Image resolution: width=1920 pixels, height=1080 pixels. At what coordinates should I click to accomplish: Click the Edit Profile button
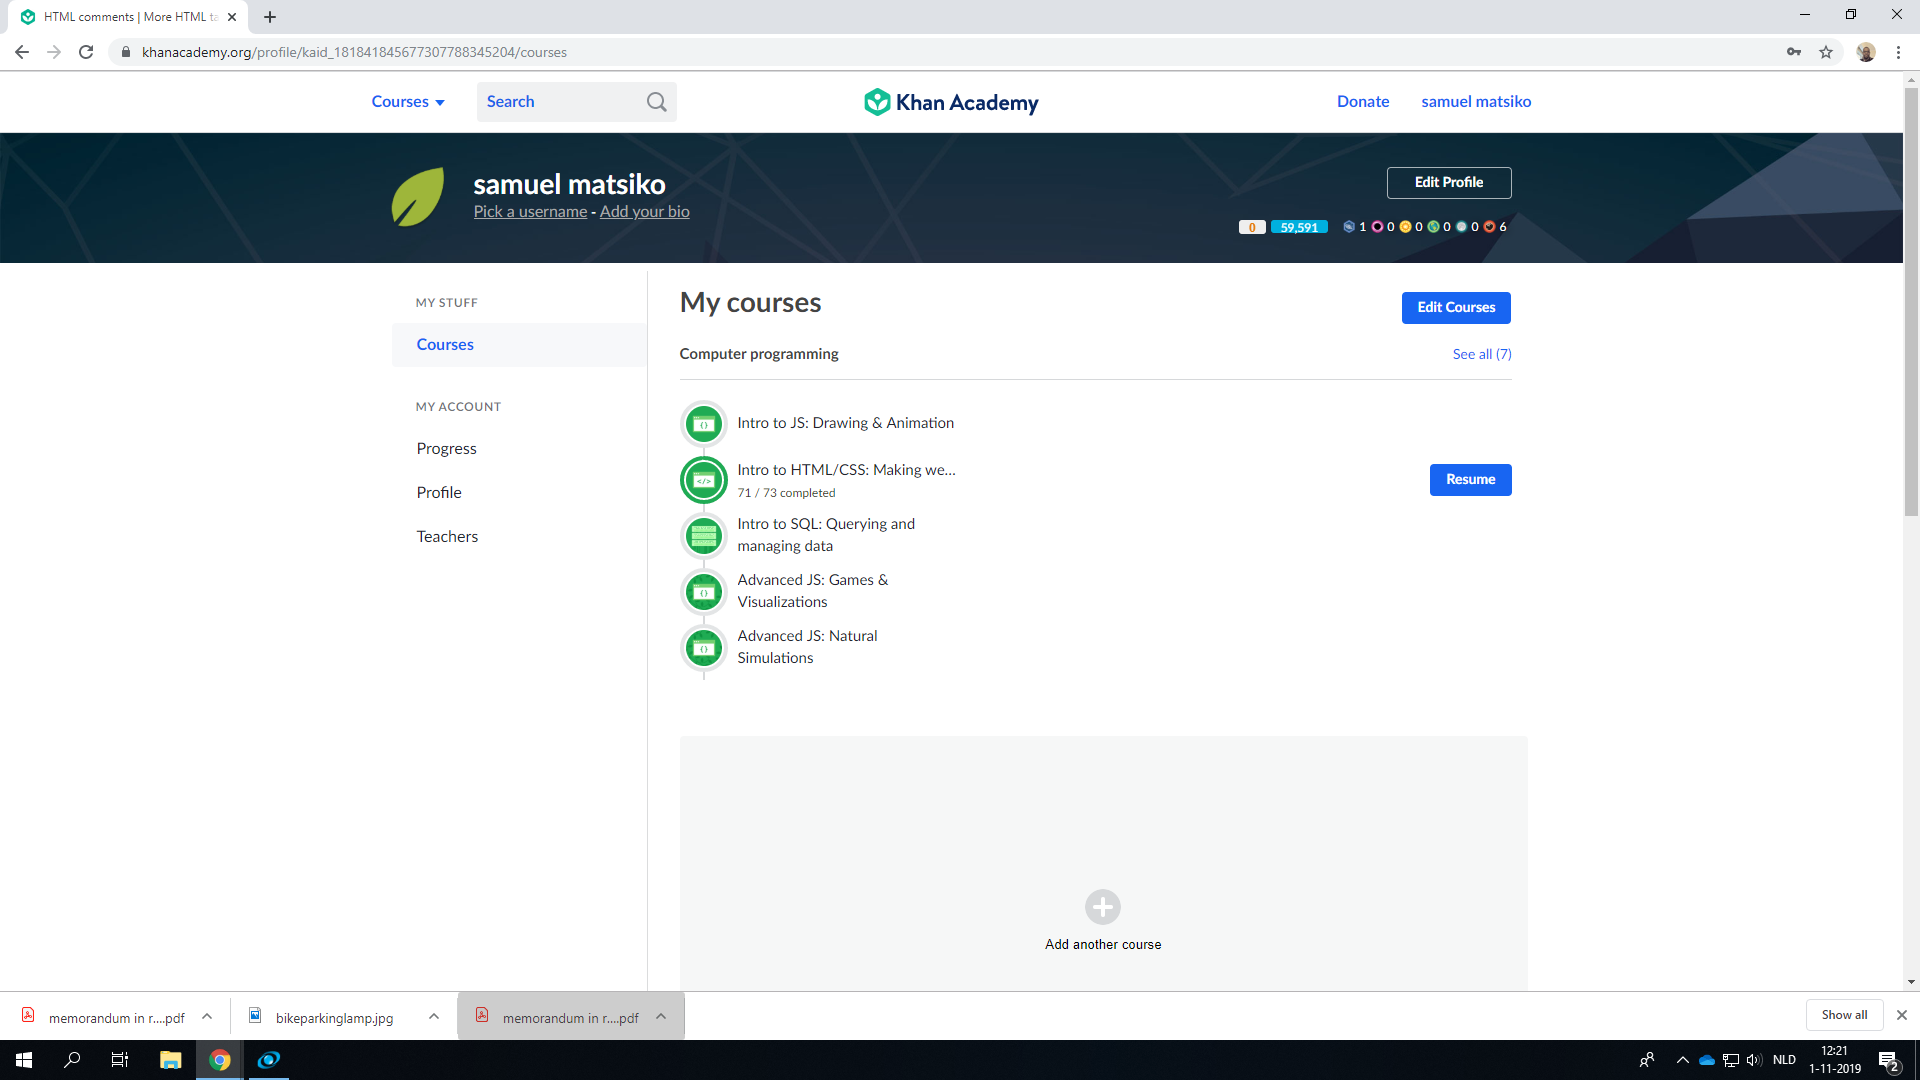1448,183
